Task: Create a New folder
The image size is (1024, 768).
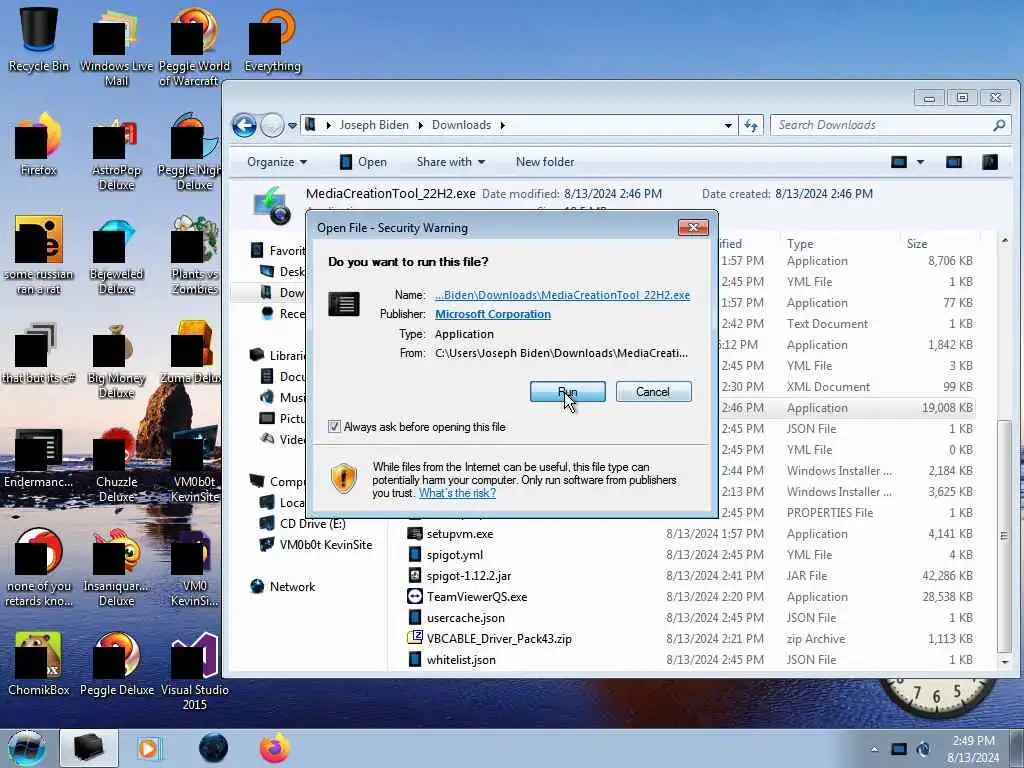Action: 545,162
